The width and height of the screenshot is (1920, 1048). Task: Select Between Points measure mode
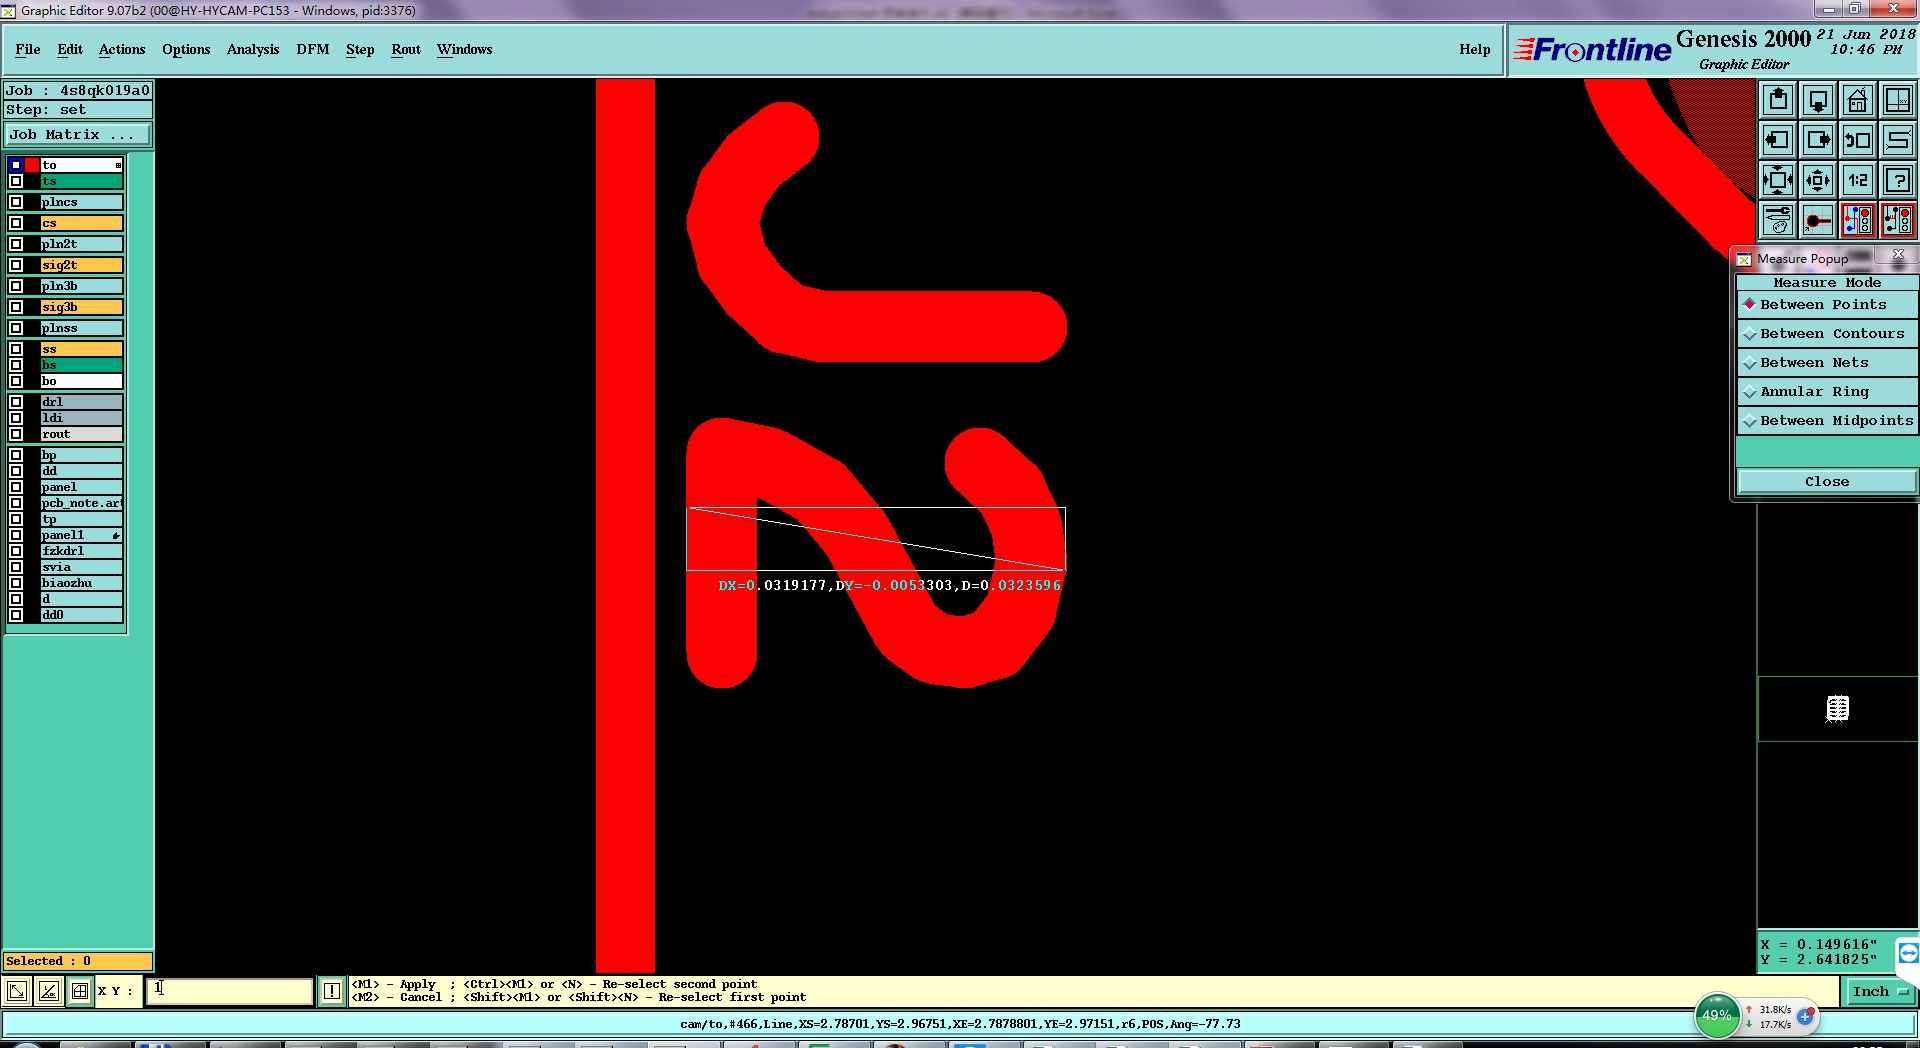click(1827, 305)
